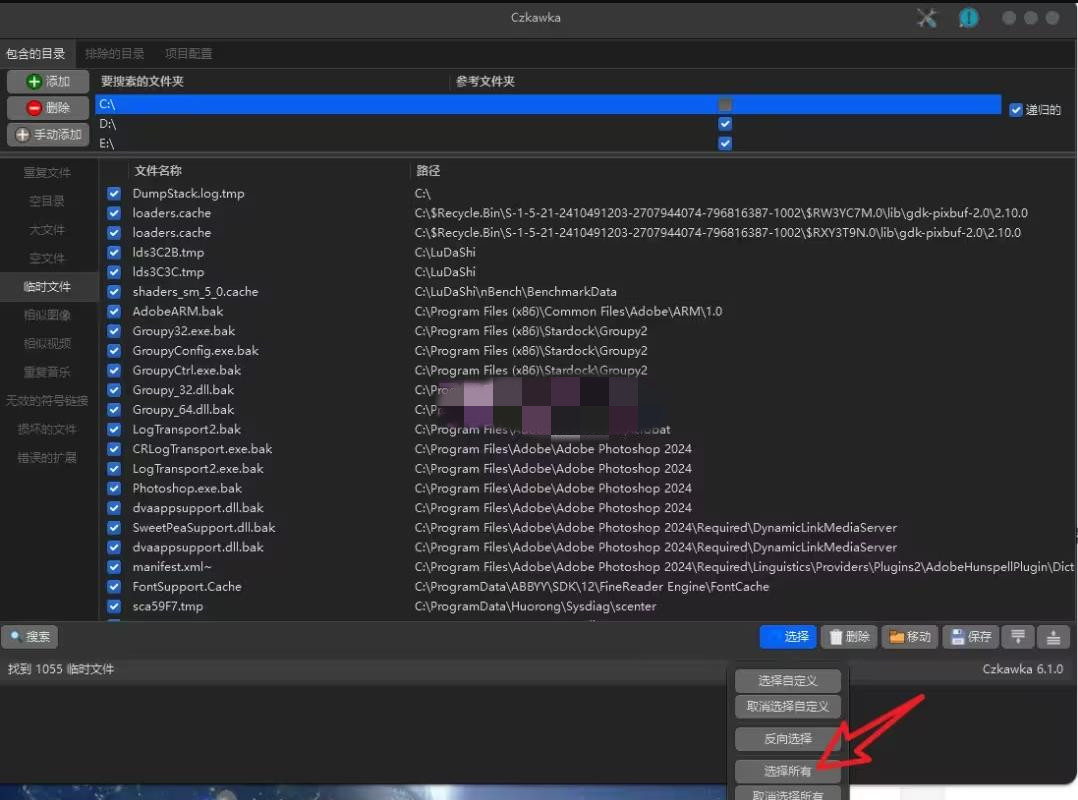Choose 选择所有 from the popup menu

pyautogui.click(x=788, y=771)
